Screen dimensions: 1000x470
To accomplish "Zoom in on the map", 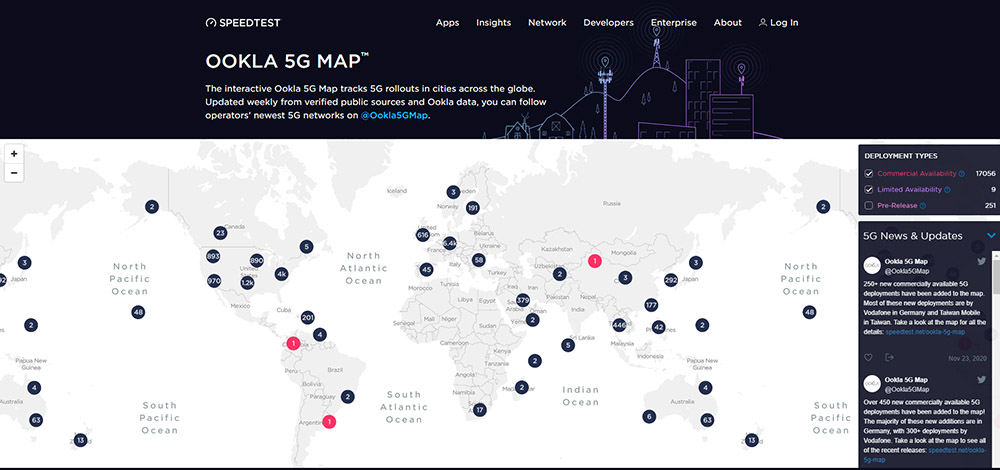I will click(14, 154).
